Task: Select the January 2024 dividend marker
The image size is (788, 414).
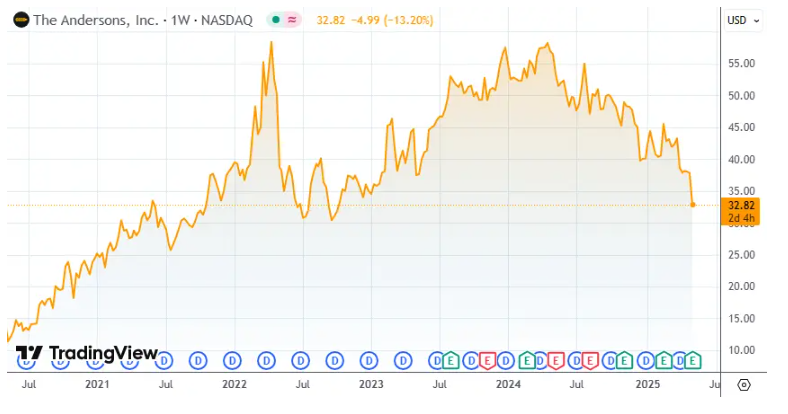Action: coord(506,360)
